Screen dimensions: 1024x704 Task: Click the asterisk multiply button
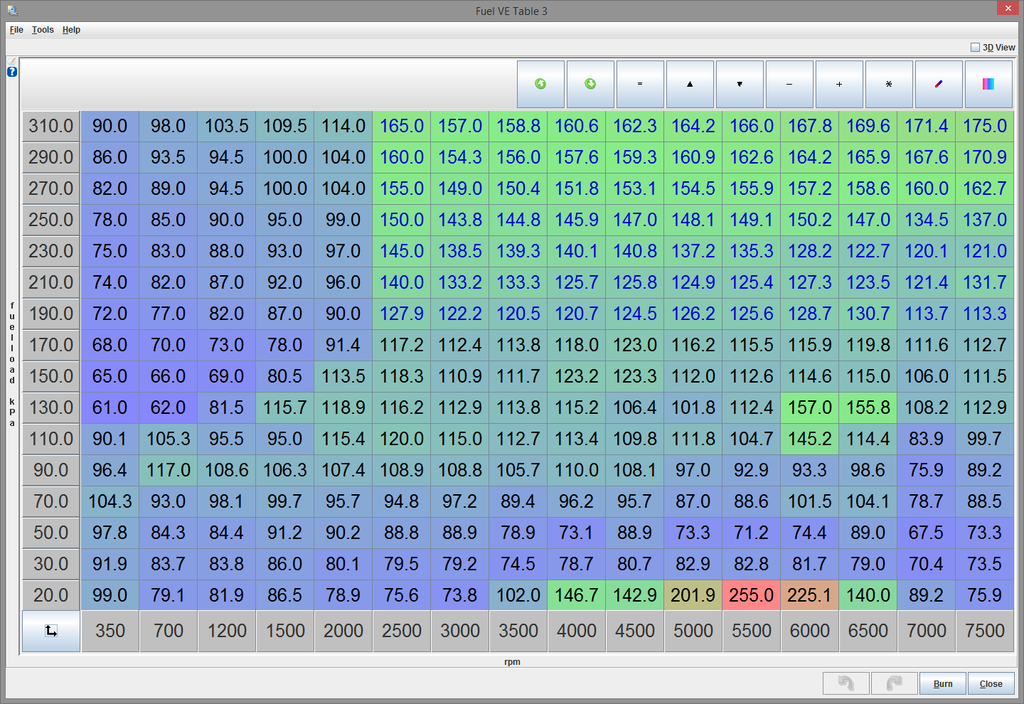pyautogui.click(x=889, y=84)
